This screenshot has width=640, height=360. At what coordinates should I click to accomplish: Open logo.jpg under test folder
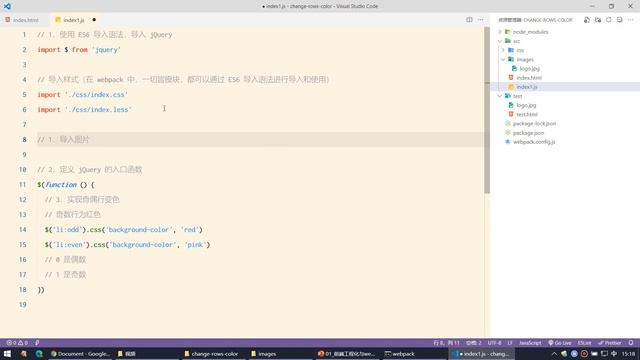[526, 105]
